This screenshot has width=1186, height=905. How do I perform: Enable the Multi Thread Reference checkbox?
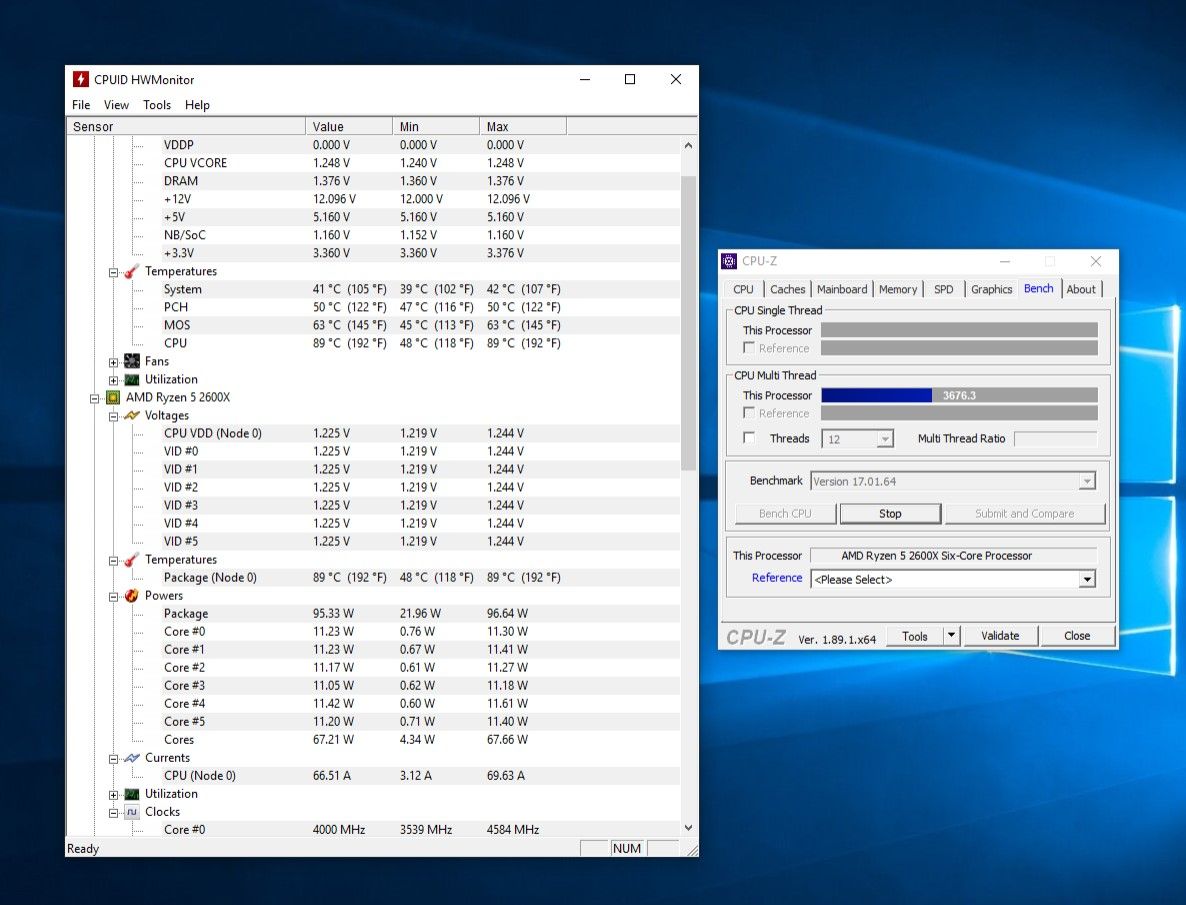click(x=749, y=413)
